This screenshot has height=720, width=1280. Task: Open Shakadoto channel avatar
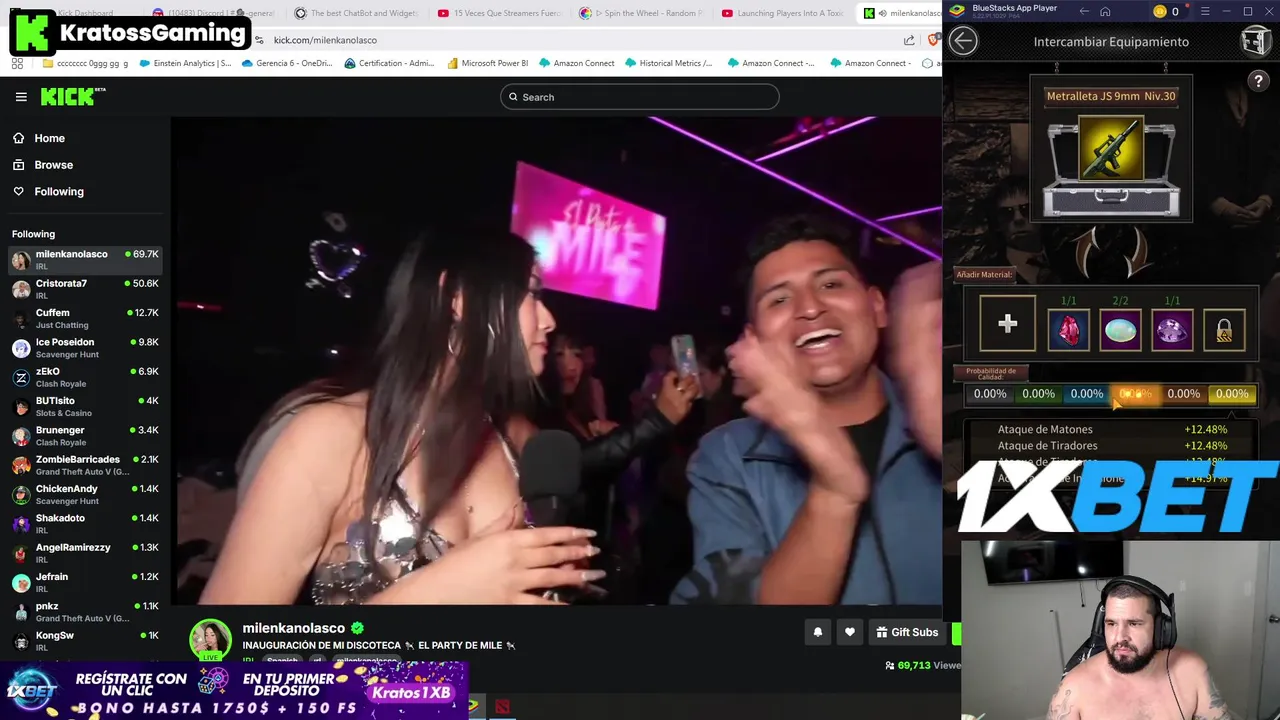(21, 524)
